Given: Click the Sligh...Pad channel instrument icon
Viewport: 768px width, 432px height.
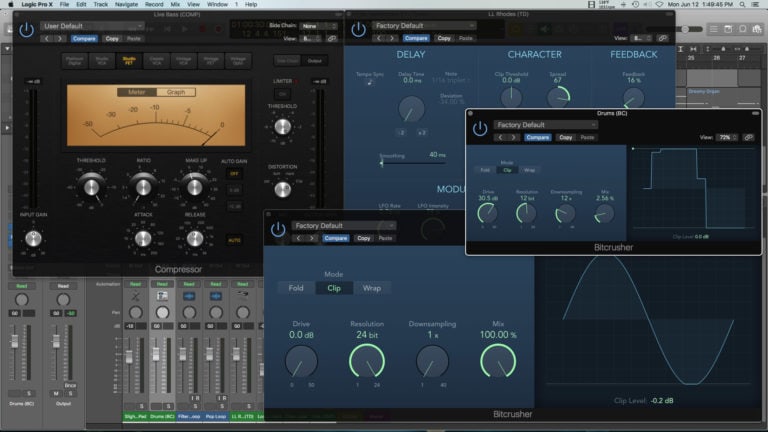Looking at the screenshot, I should (136, 296).
